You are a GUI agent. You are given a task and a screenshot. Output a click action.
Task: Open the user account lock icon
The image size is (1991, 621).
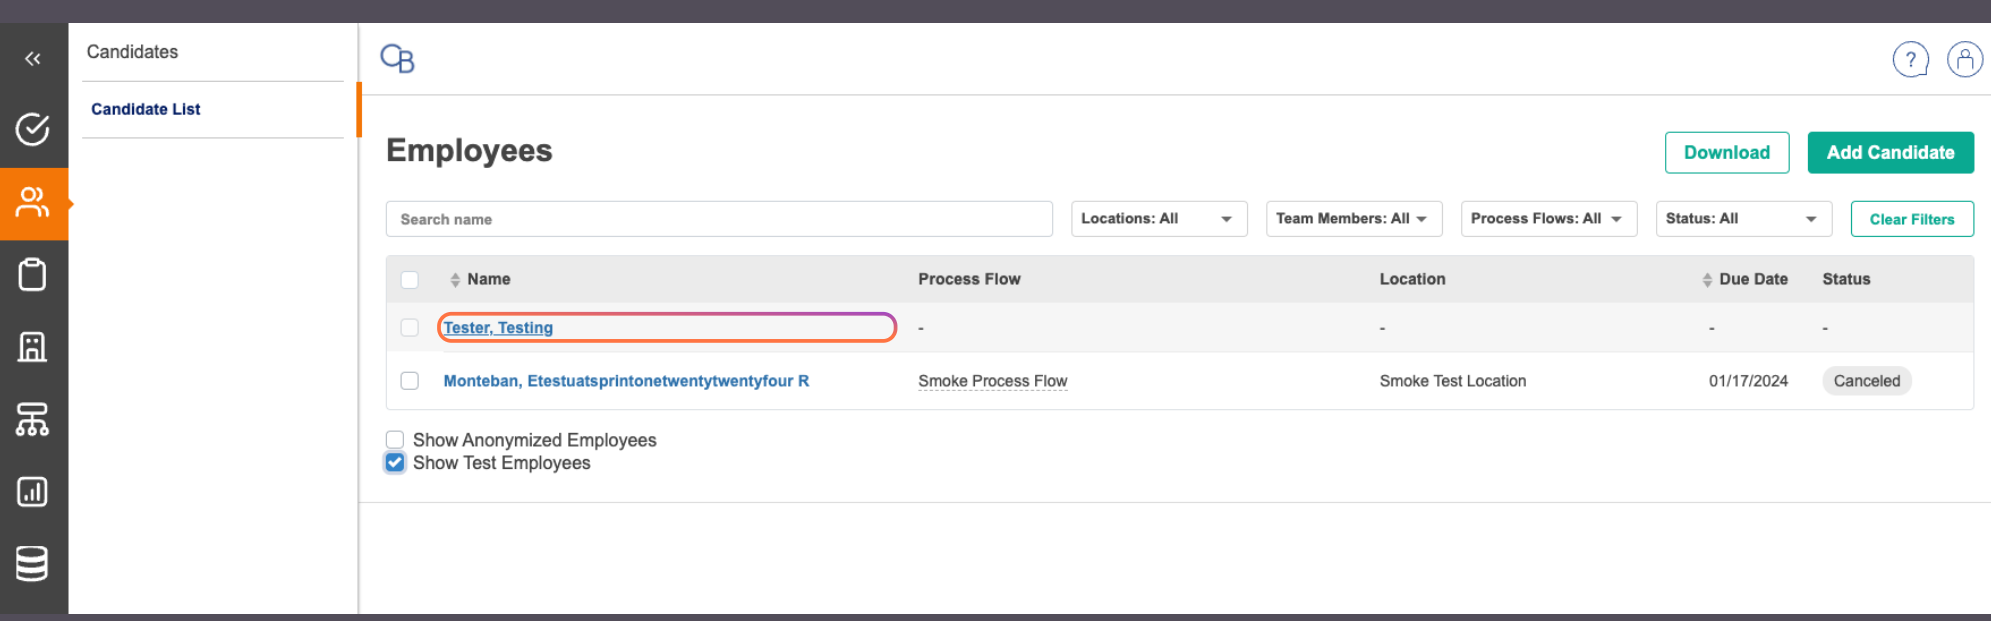tap(1964, 60)
